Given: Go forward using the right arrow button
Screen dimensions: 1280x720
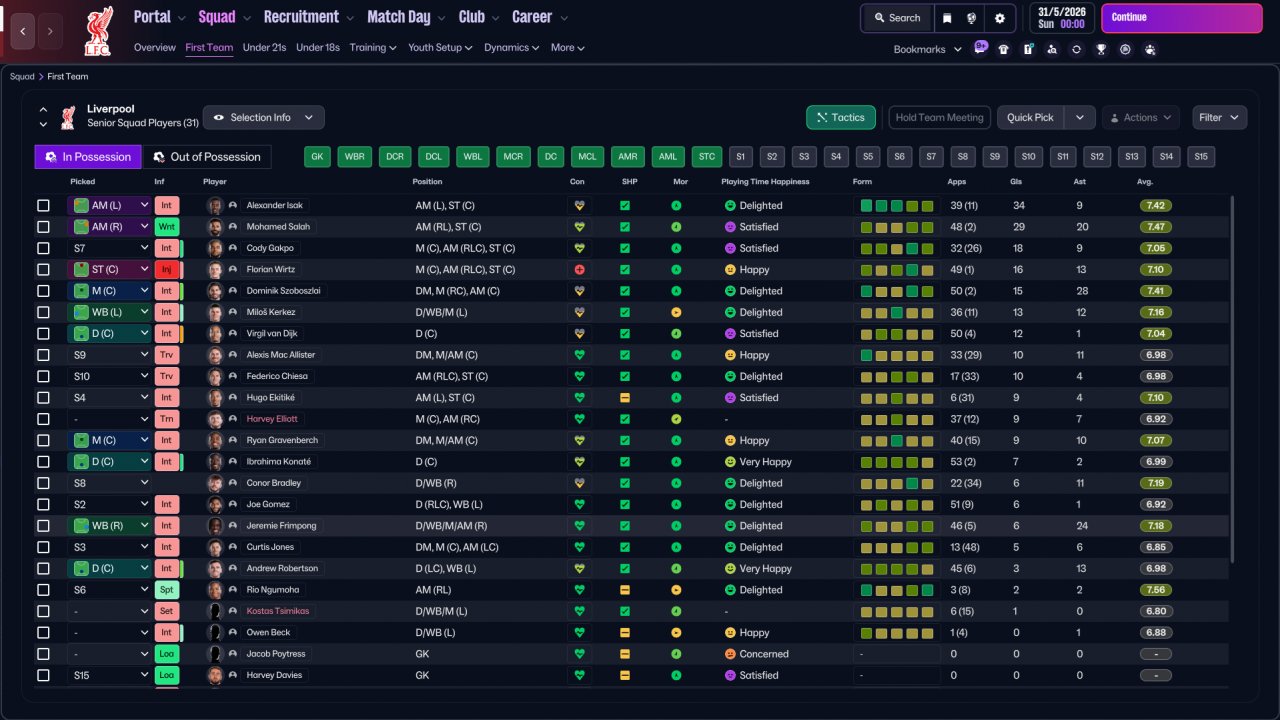Looking at the screenshot, I should pyautogui.click(x=50, y=31).
